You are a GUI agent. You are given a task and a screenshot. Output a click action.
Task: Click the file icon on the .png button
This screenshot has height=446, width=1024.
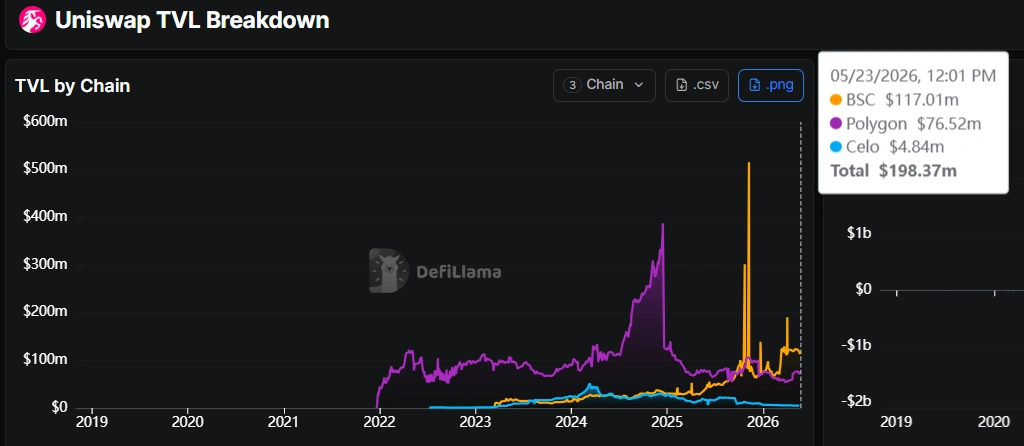pyautogui.click(x=754, y=85)
